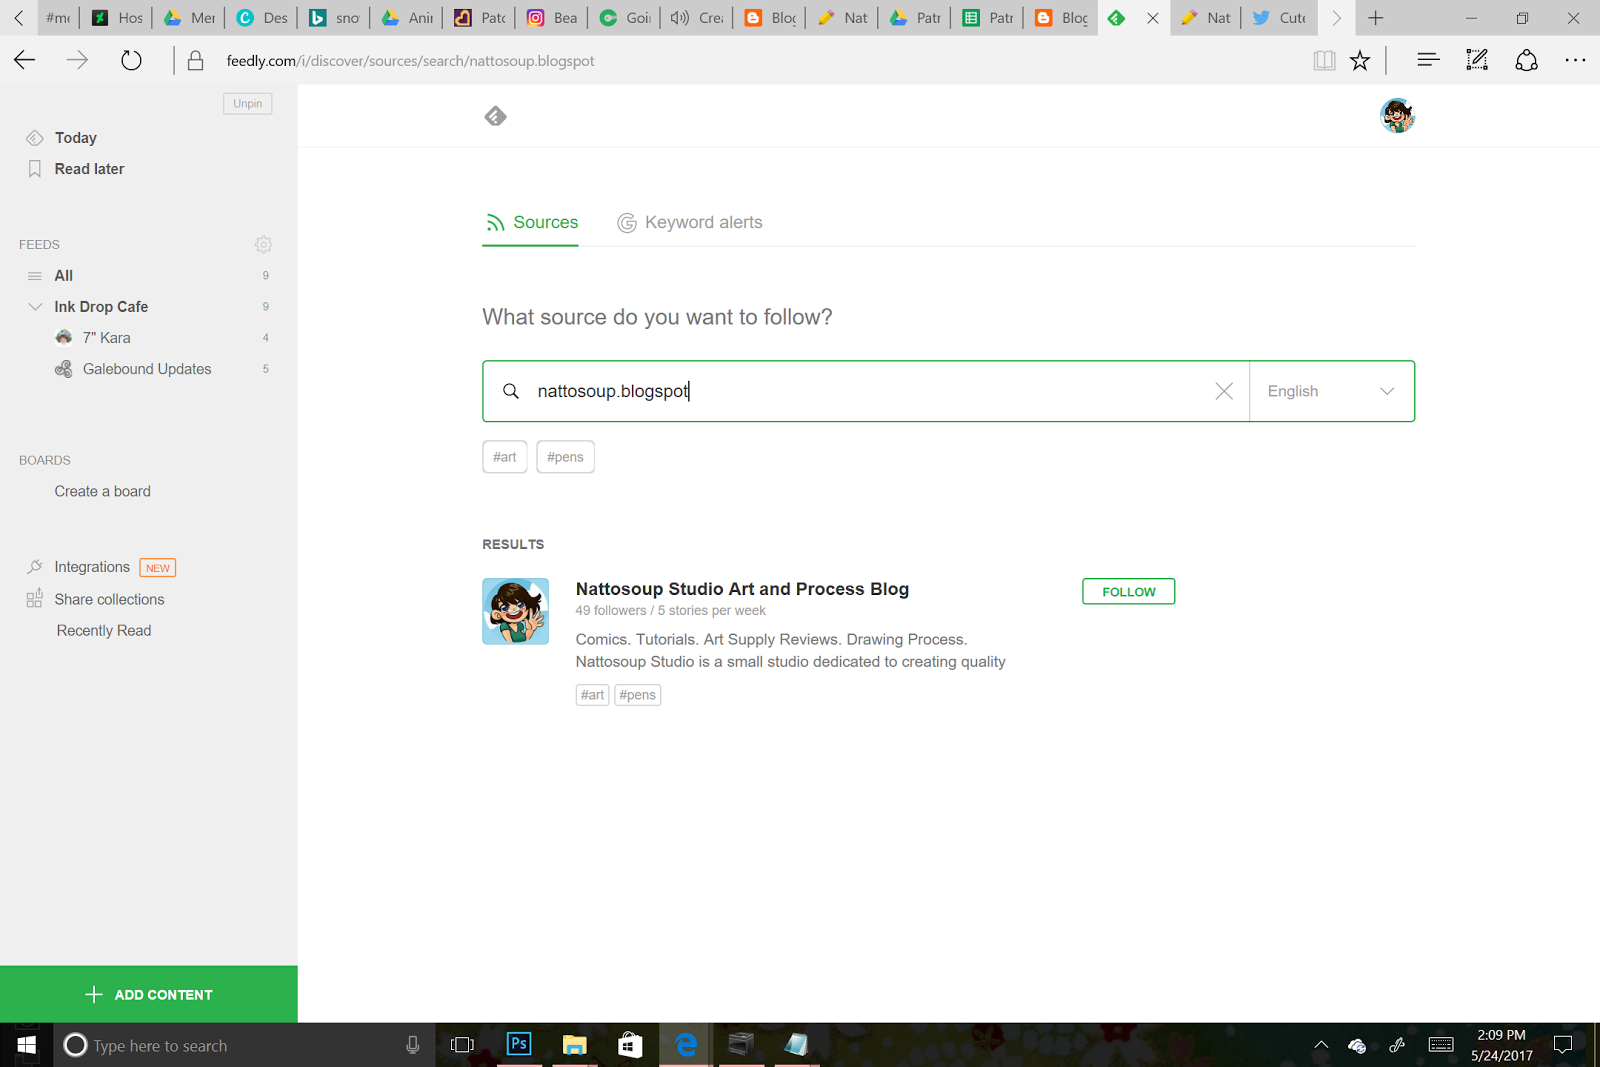This screenshot has height=1067, width=1600.
Task: Click the ADD CONTENT button
Action: 149,994
